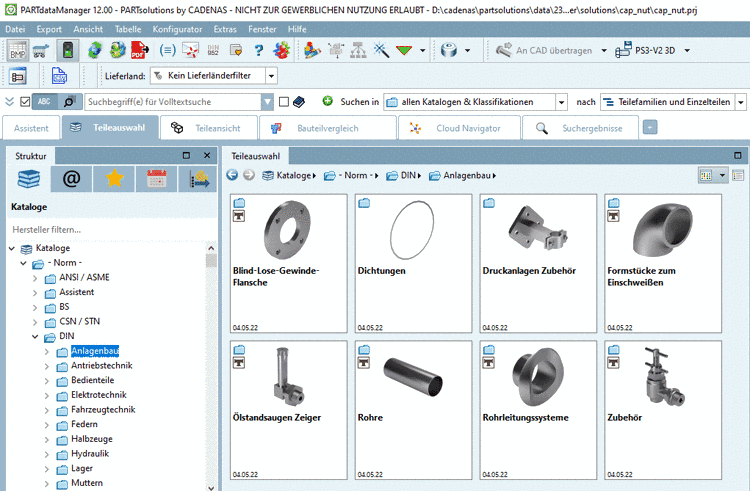Screen dimensions: 750x491
Task: Open the Suchen in catalogs dropdown
Action: coord(561,102)
